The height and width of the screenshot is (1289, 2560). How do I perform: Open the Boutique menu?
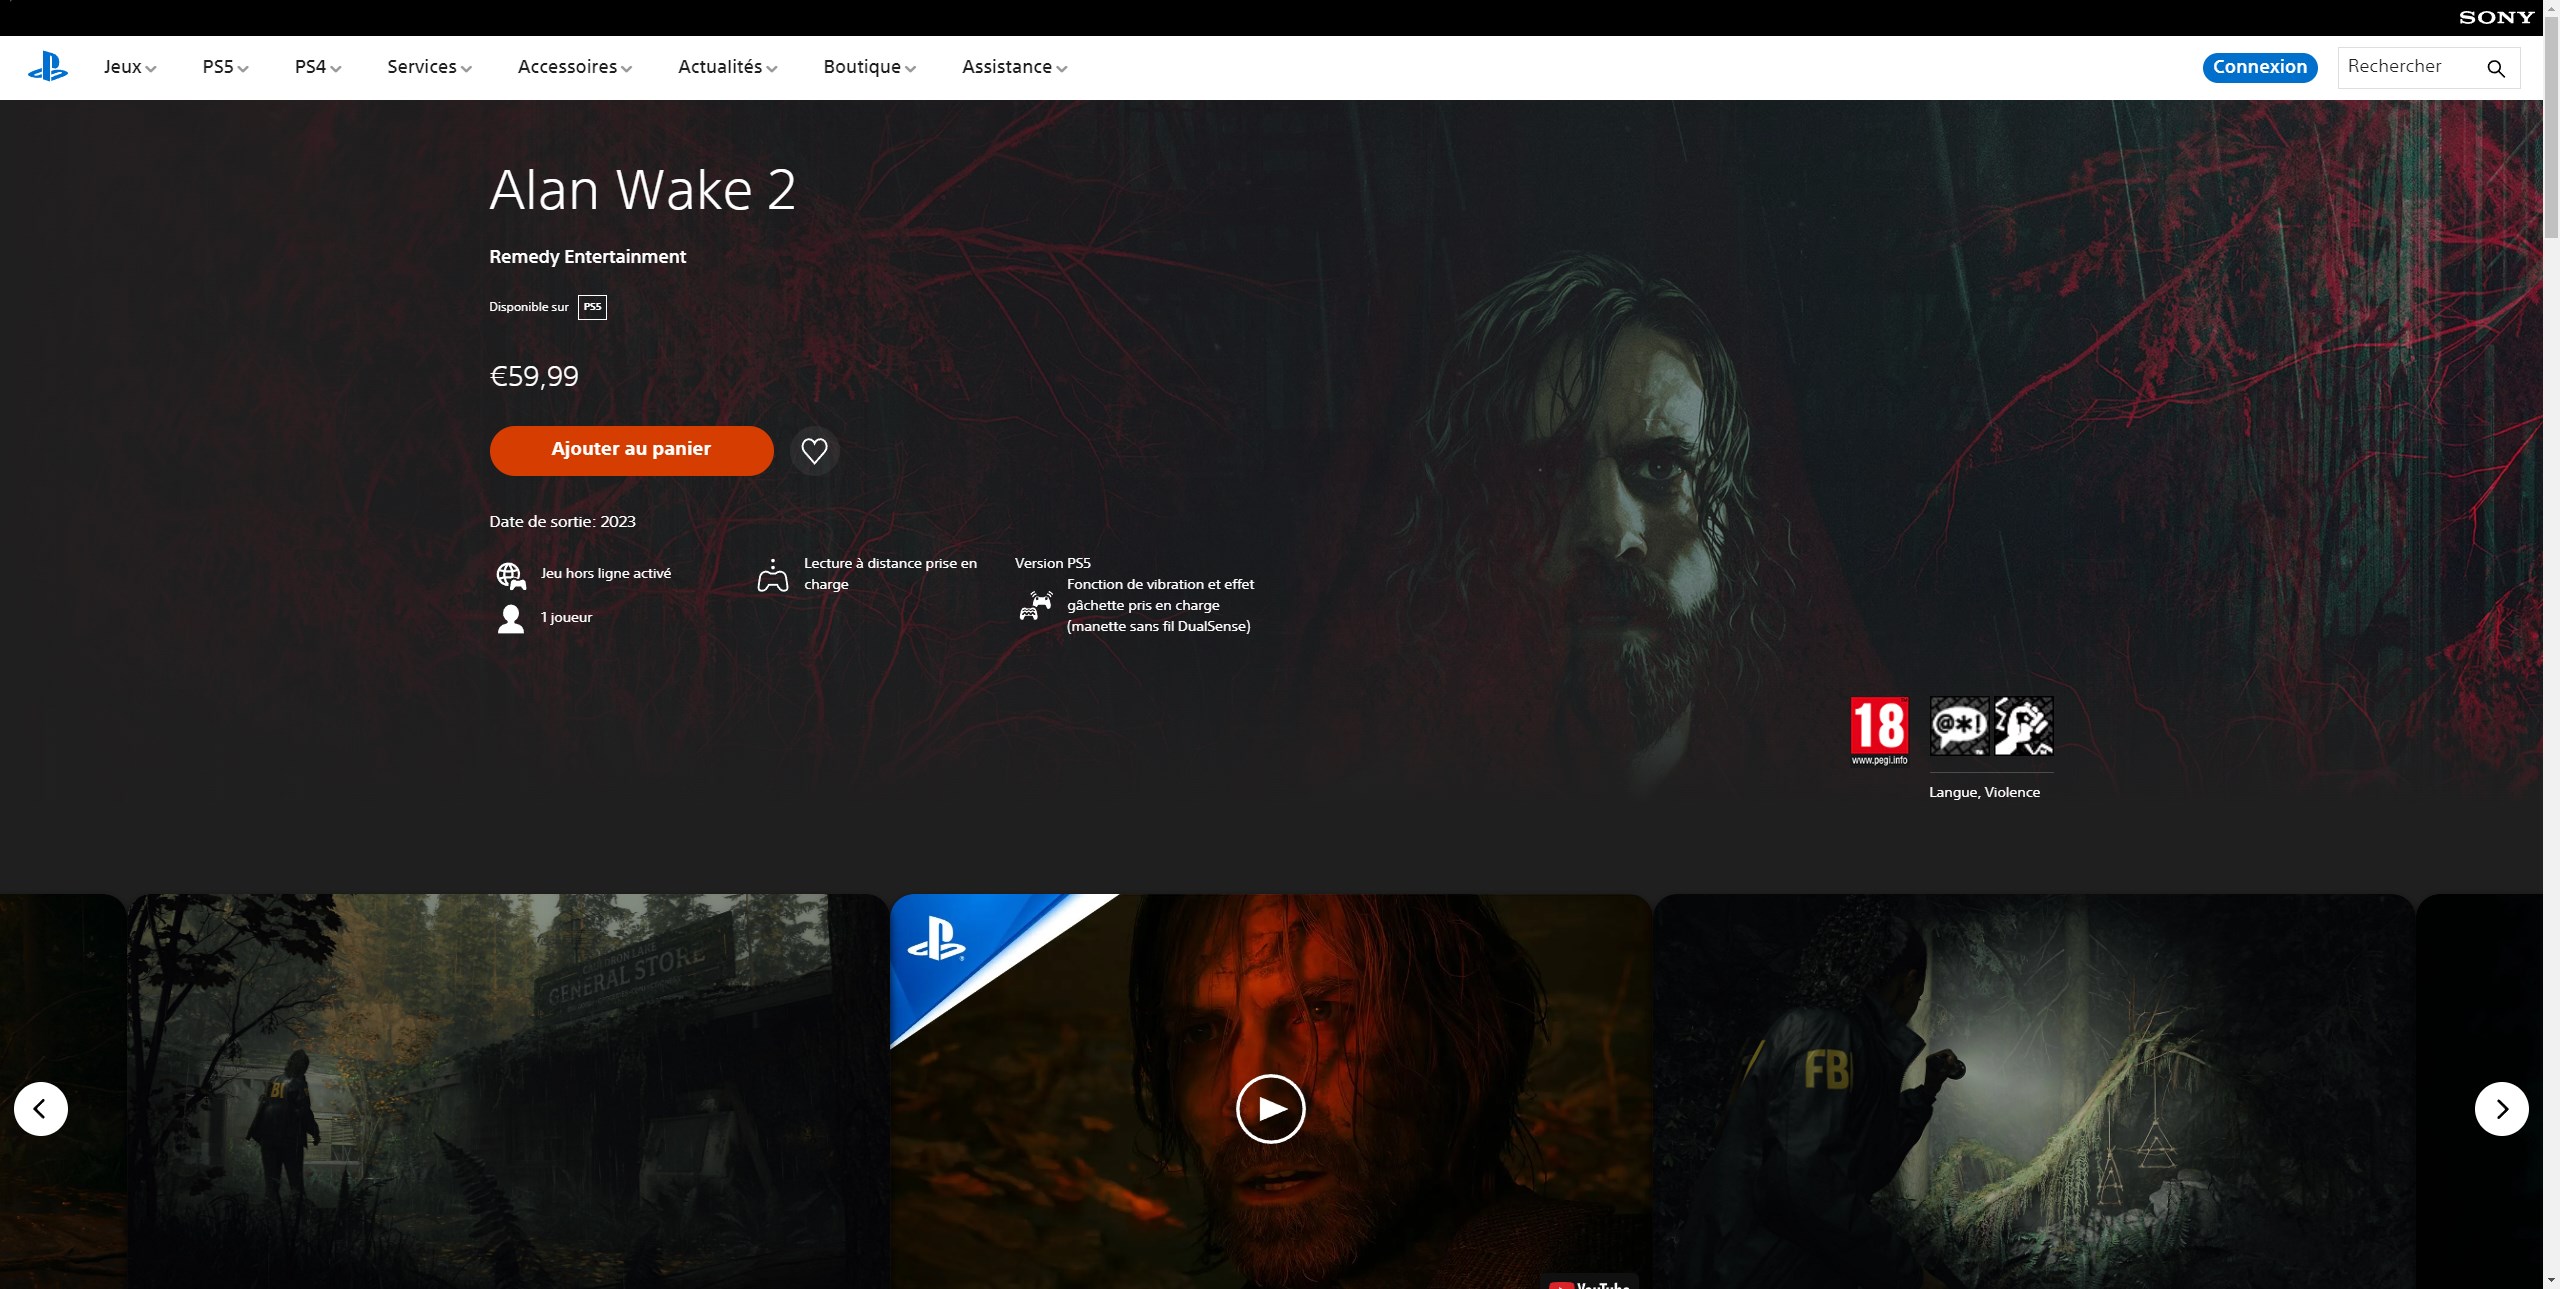[x=869, y=67]
